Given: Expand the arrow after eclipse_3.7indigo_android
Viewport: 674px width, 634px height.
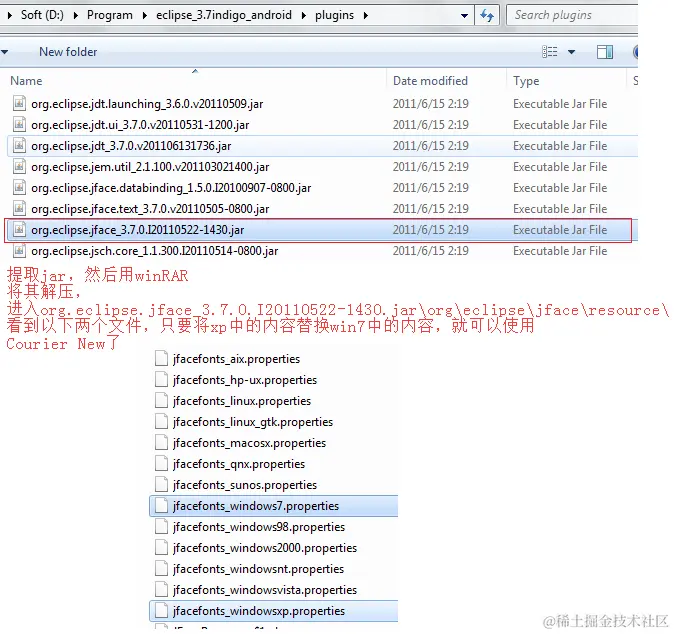Looking at the screenshot, I should tap(304, 15).
